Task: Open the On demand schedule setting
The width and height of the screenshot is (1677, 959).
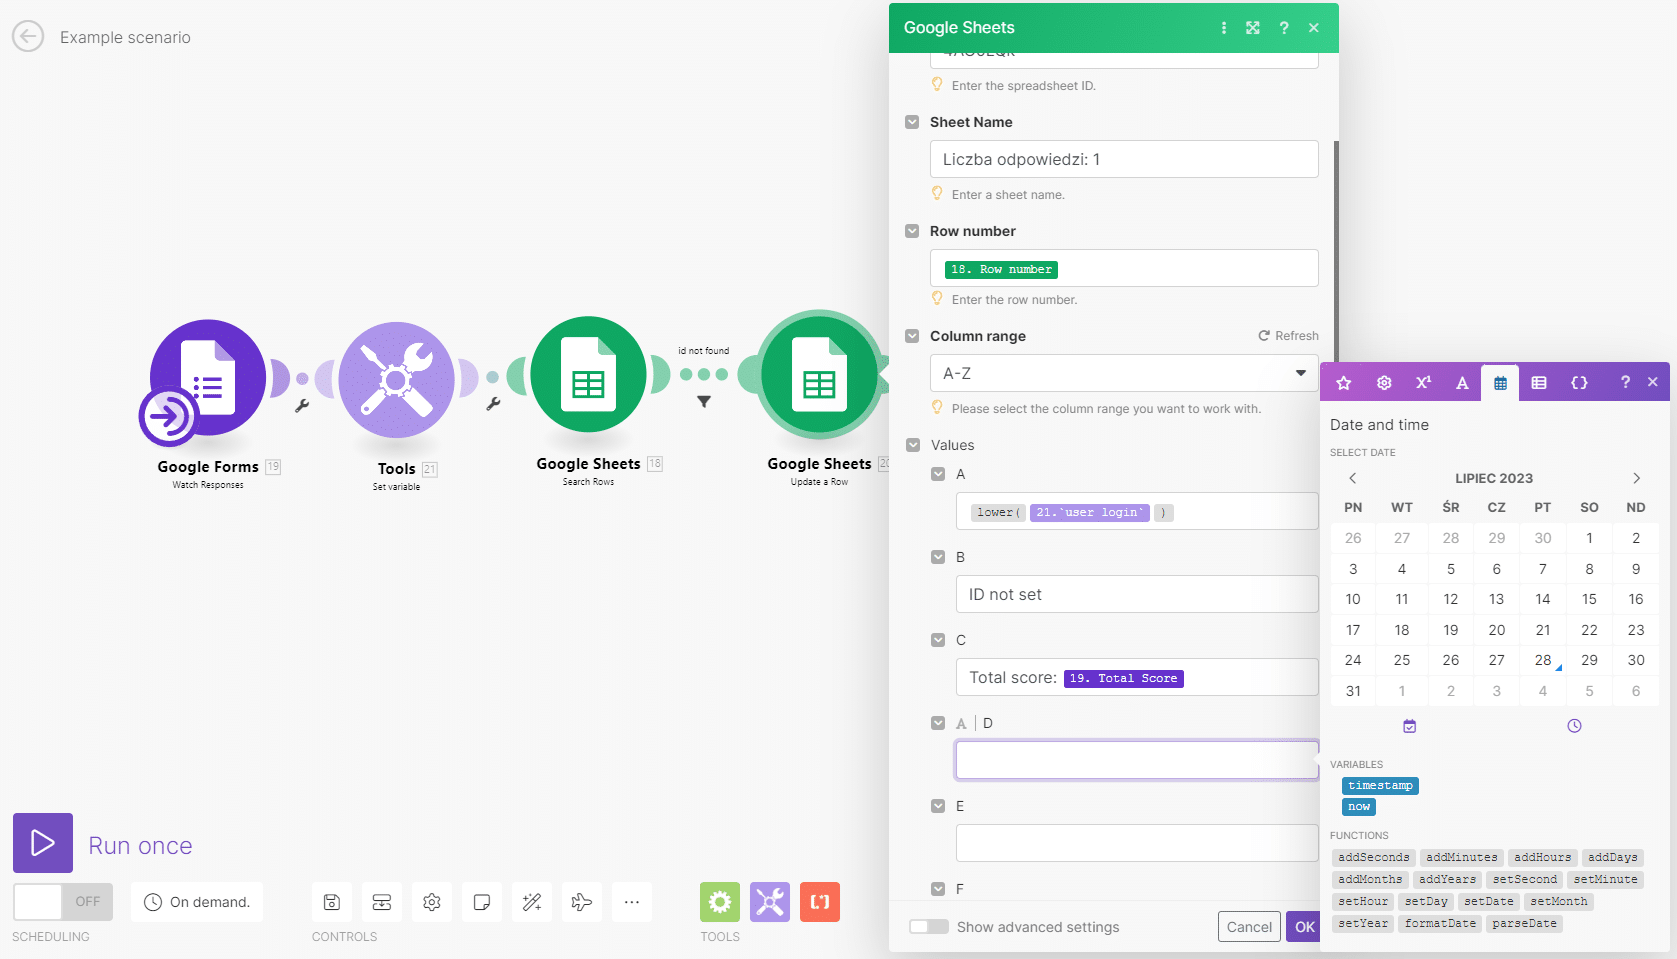Action: 197,902
